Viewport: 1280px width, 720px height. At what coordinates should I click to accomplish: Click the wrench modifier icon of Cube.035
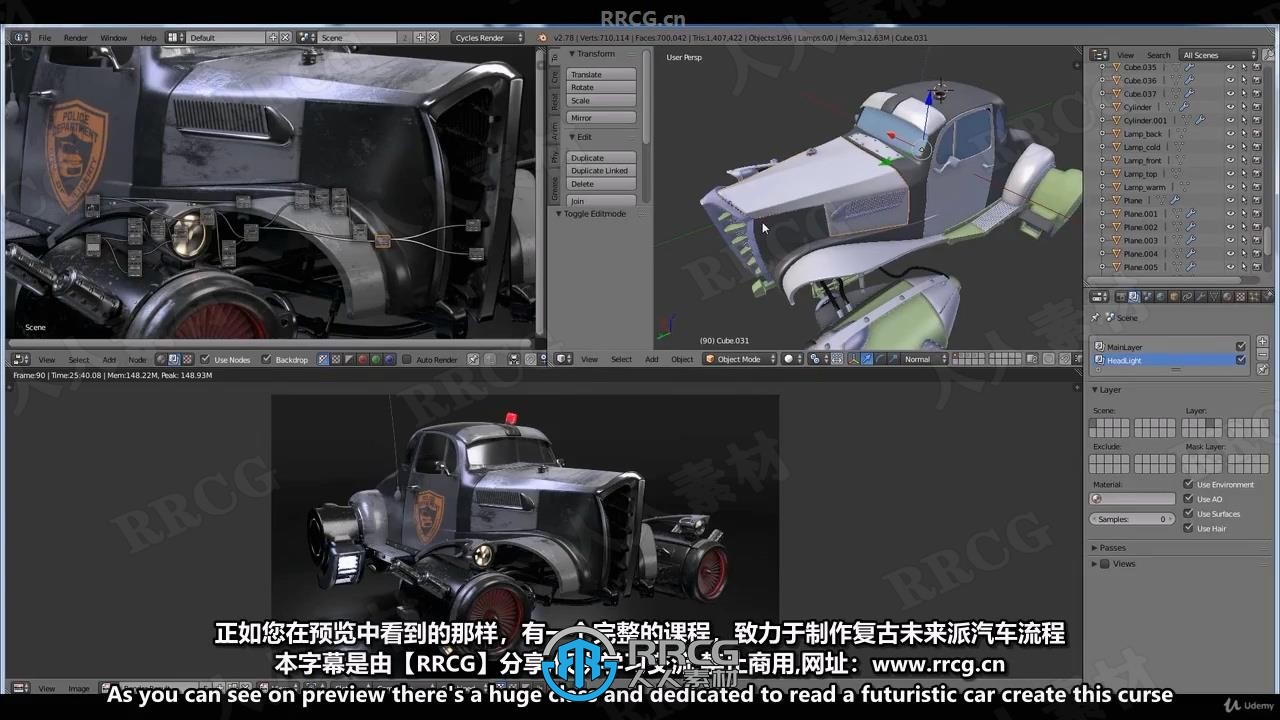point(1189,67)
